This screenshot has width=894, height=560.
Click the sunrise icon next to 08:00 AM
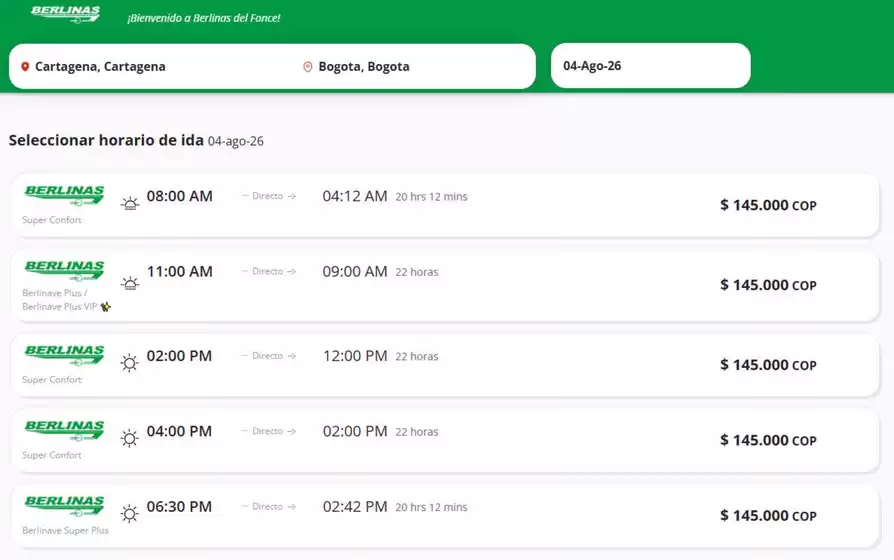point(130,203)
